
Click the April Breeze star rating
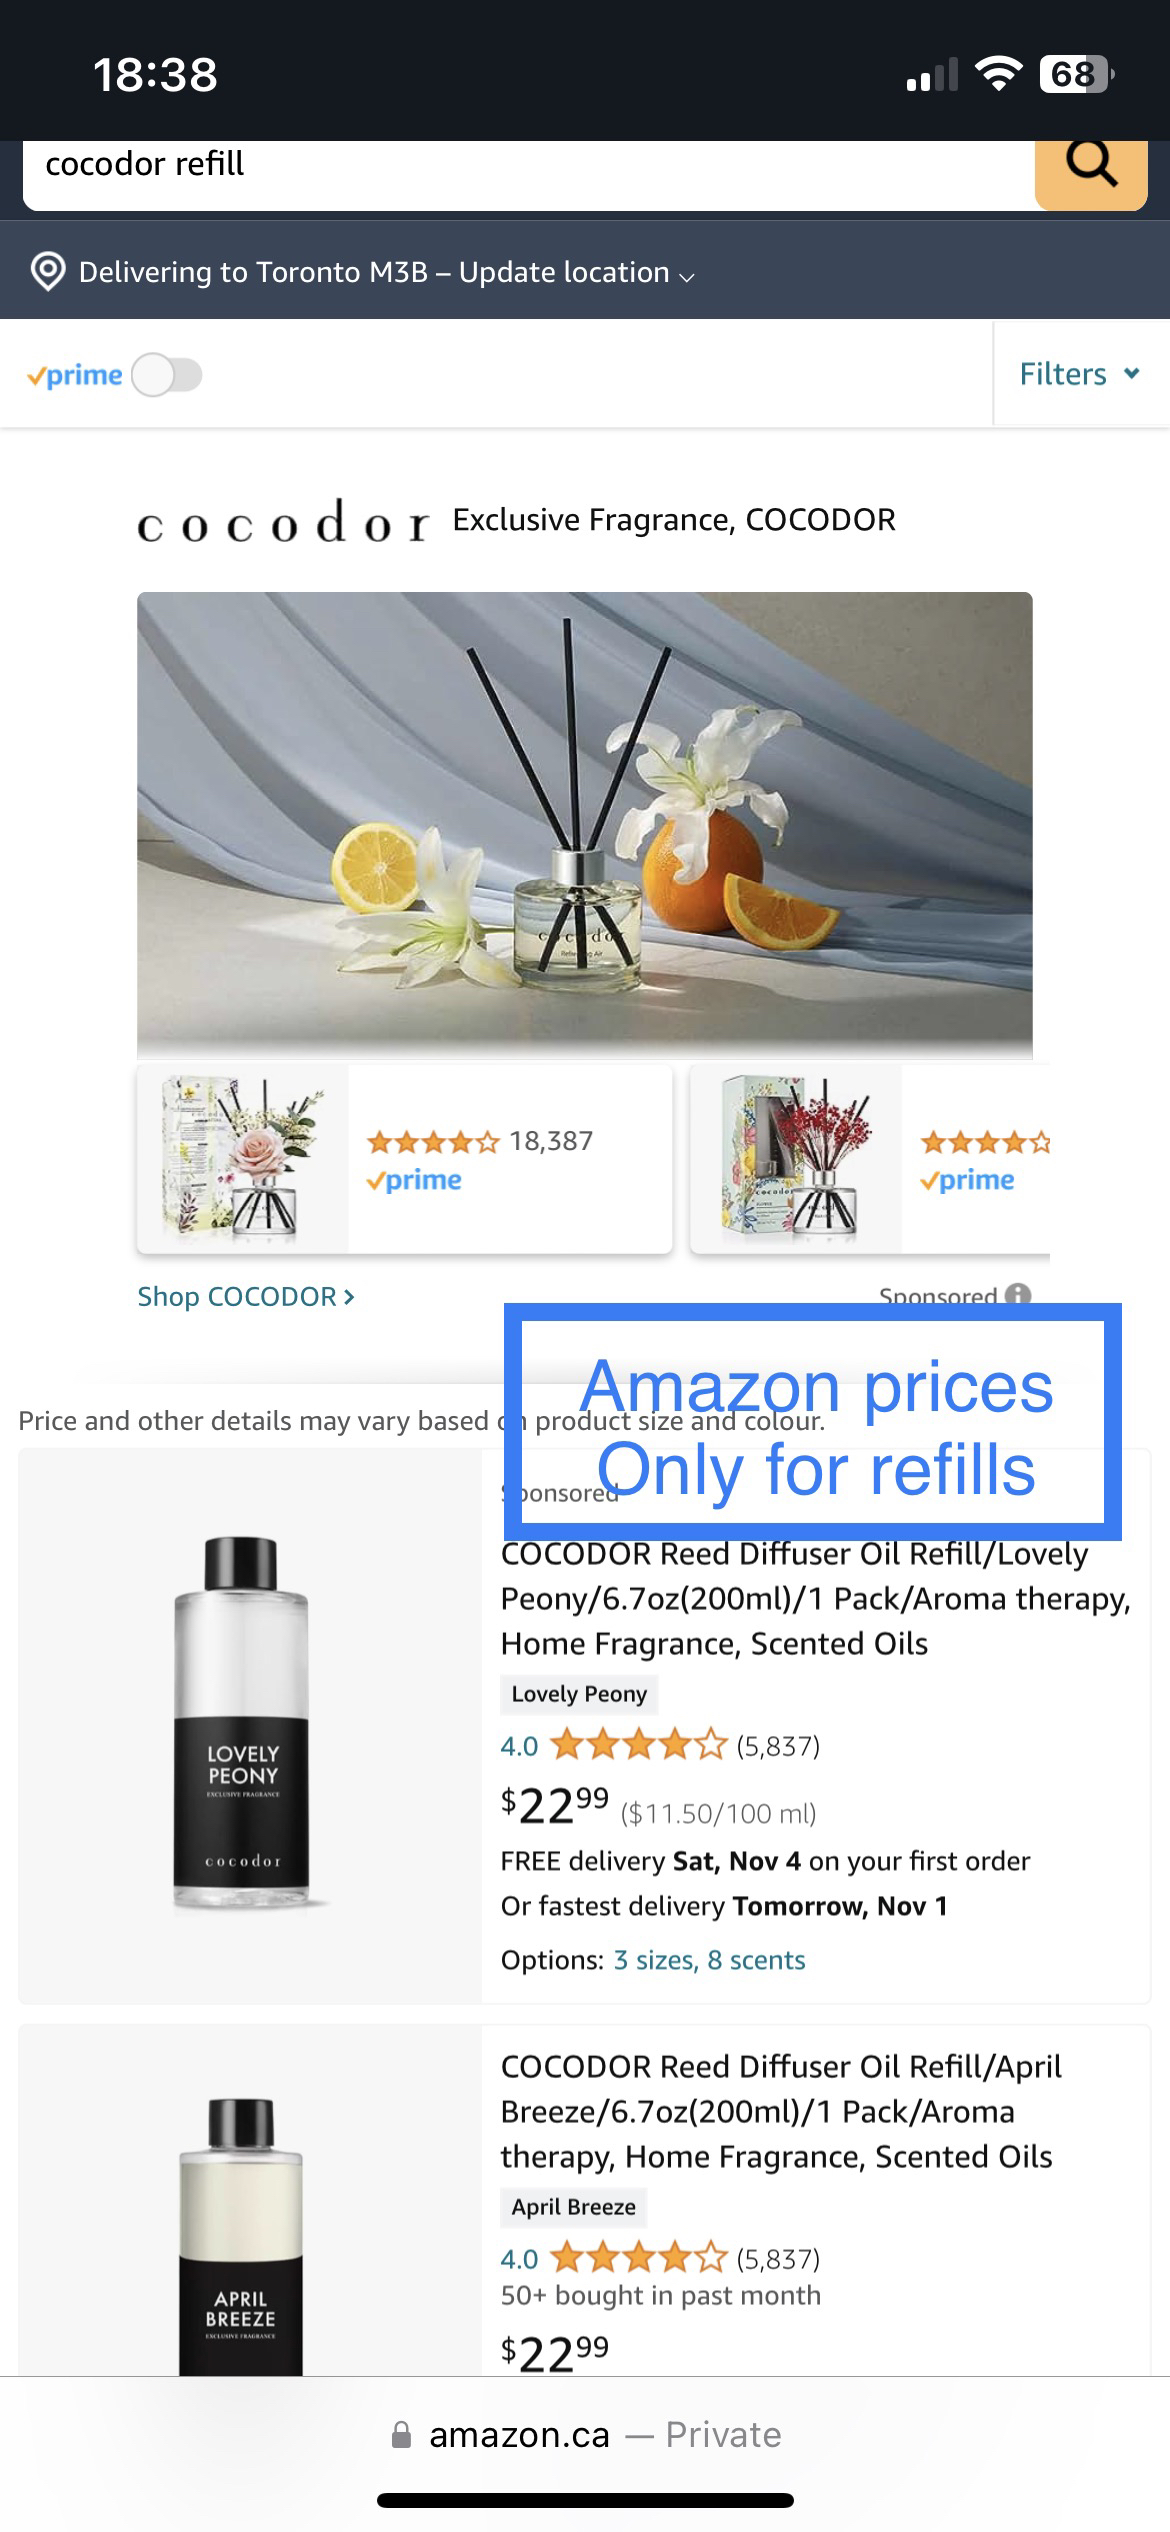(638, 2259)
